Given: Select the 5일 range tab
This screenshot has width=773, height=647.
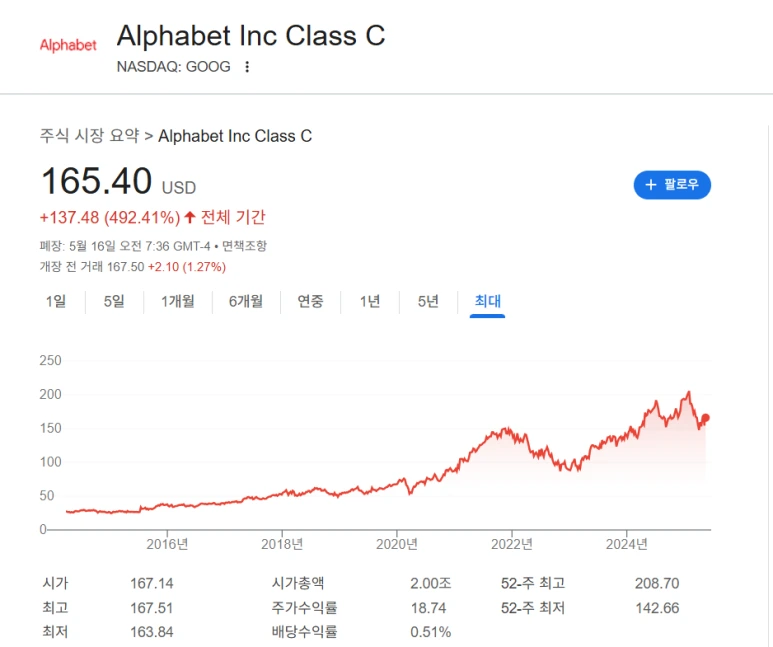Looking at the screenshot, I should click(x=114, y=301).
